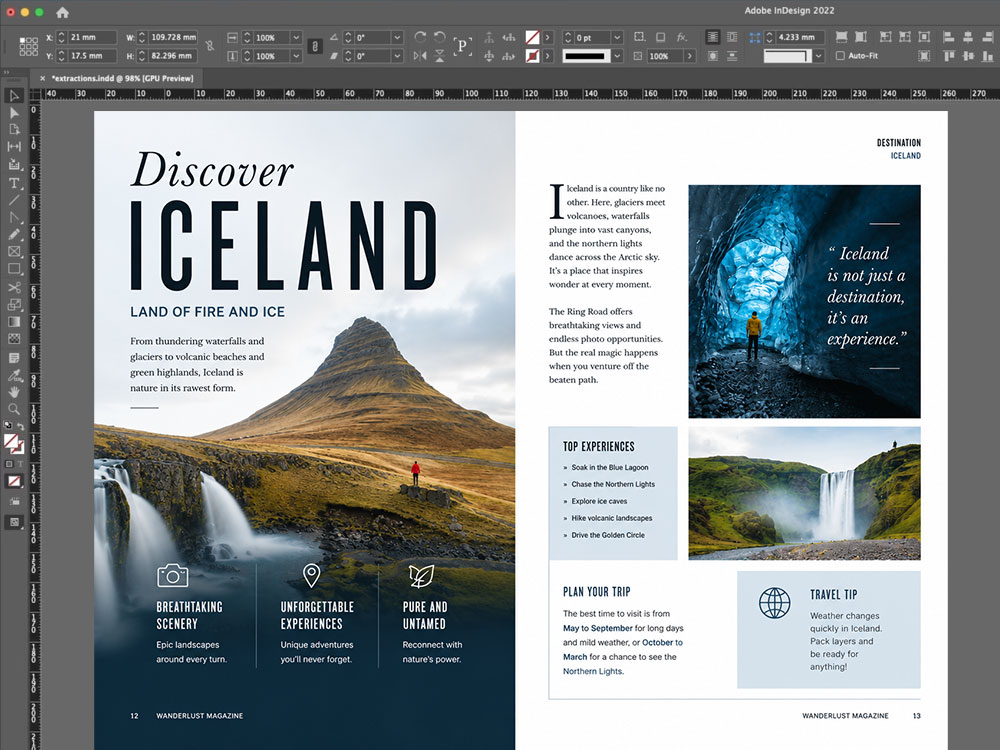Viewport: 1000px width, 750px height.
Task: Click the Height field 82.296 mm
Action: tap(172, 56)
